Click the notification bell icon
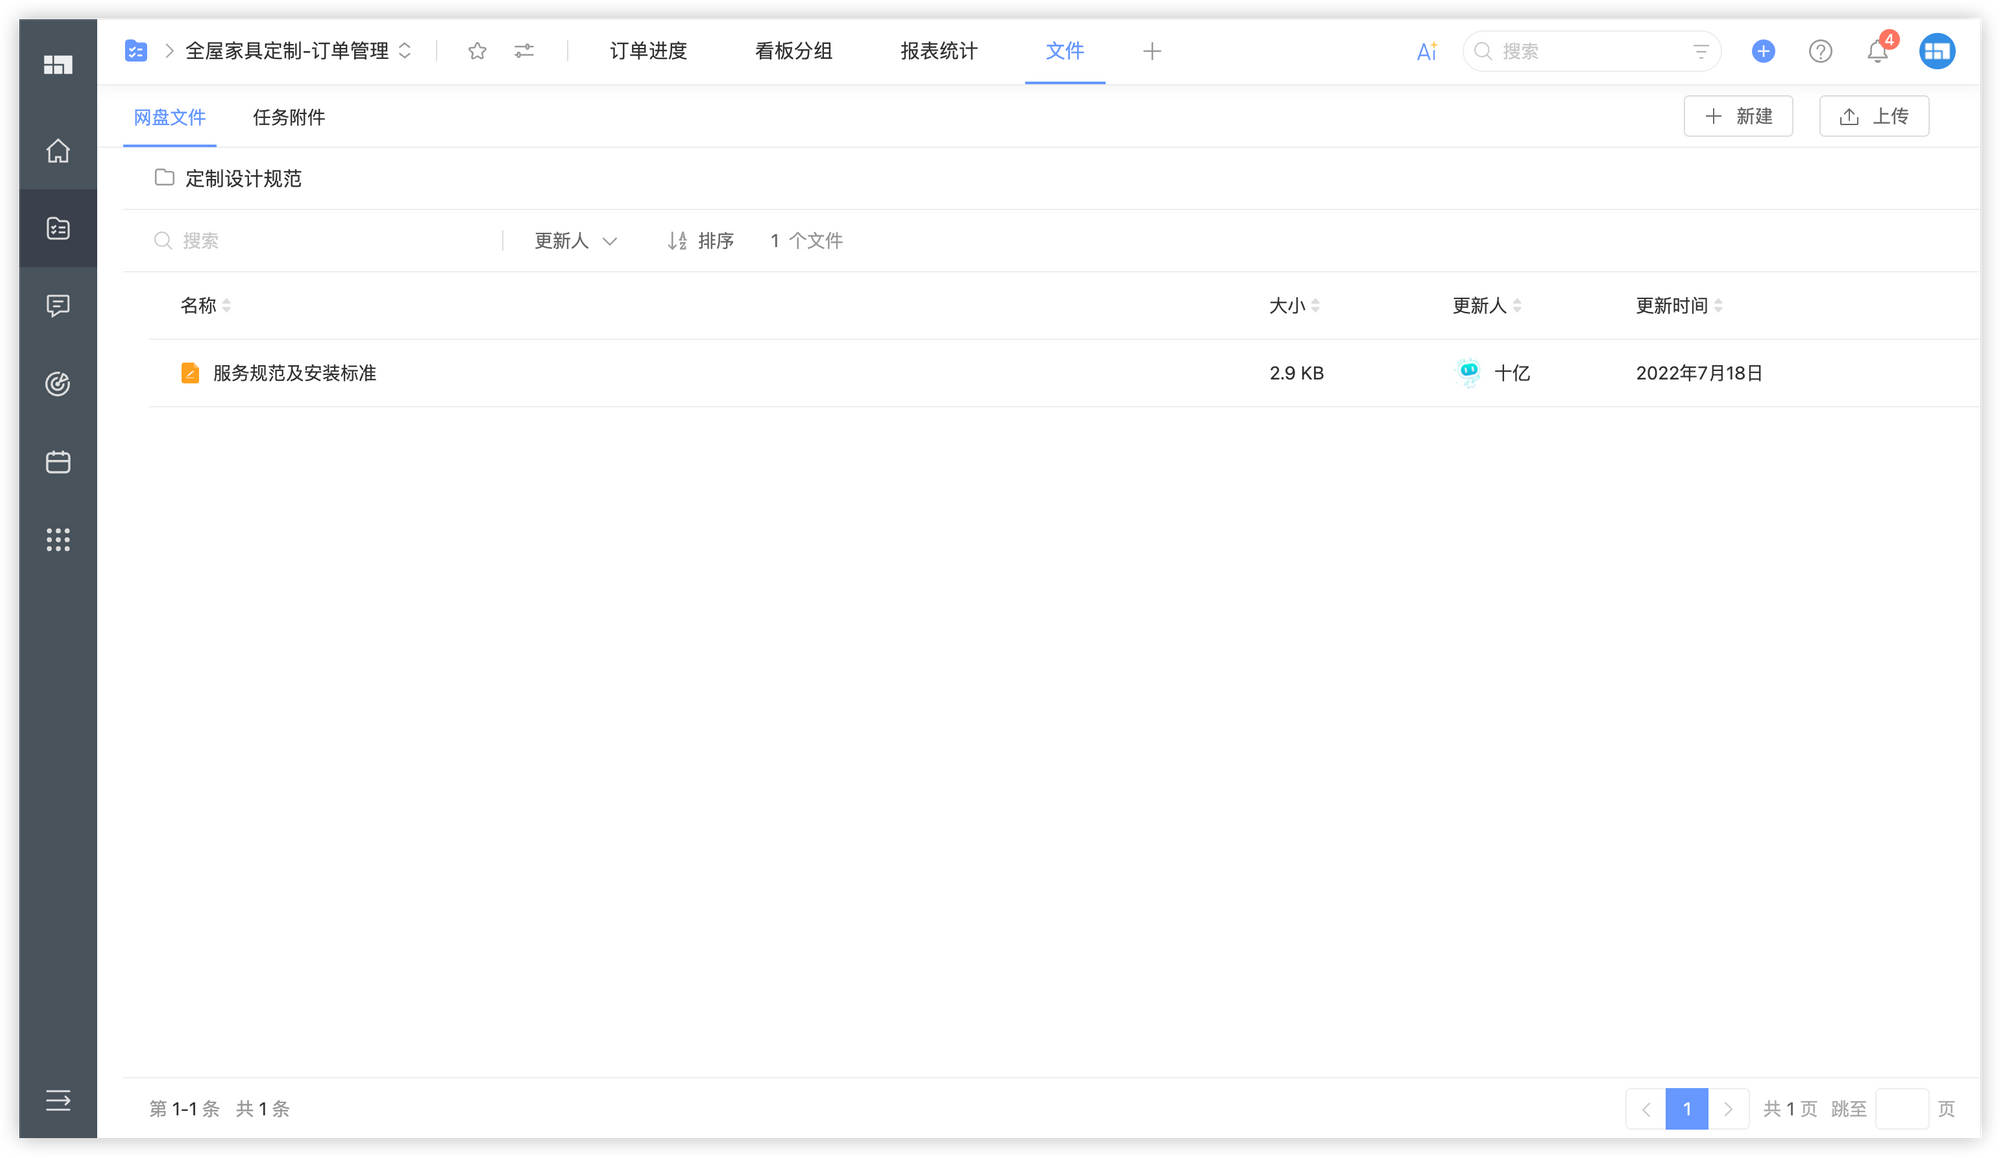 coord(1877,52)
